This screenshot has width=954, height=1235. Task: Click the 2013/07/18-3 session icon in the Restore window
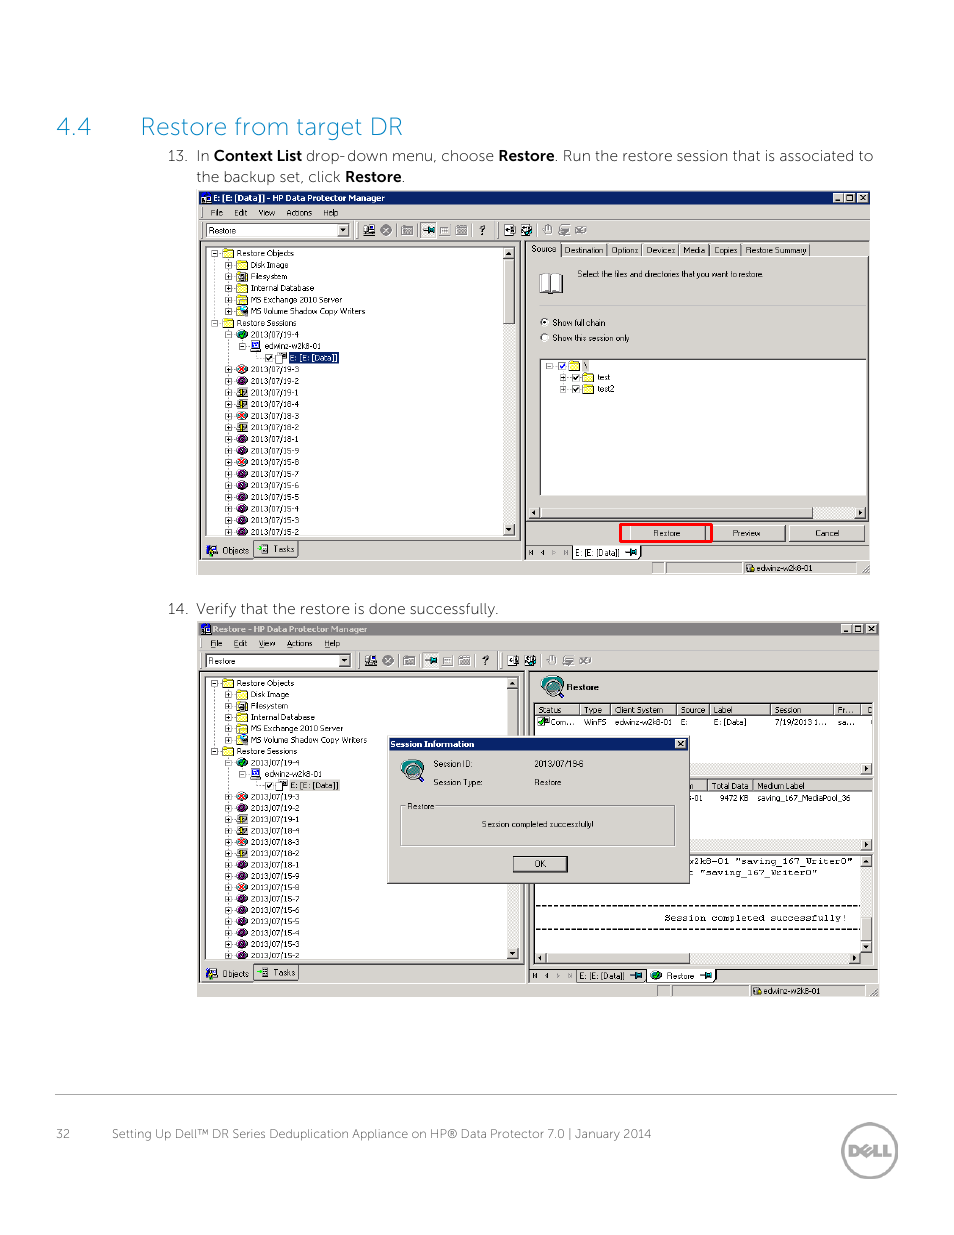click(242, 842)
